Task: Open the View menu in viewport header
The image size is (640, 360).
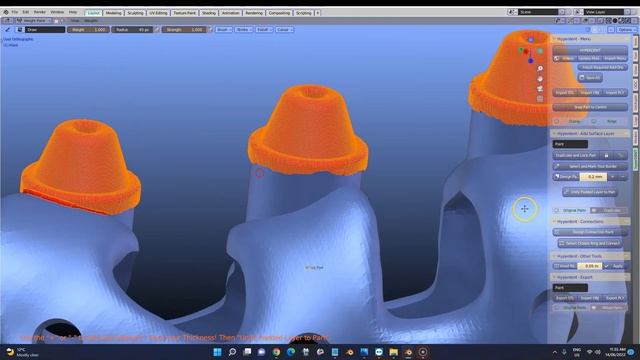Action: point(75,20)
